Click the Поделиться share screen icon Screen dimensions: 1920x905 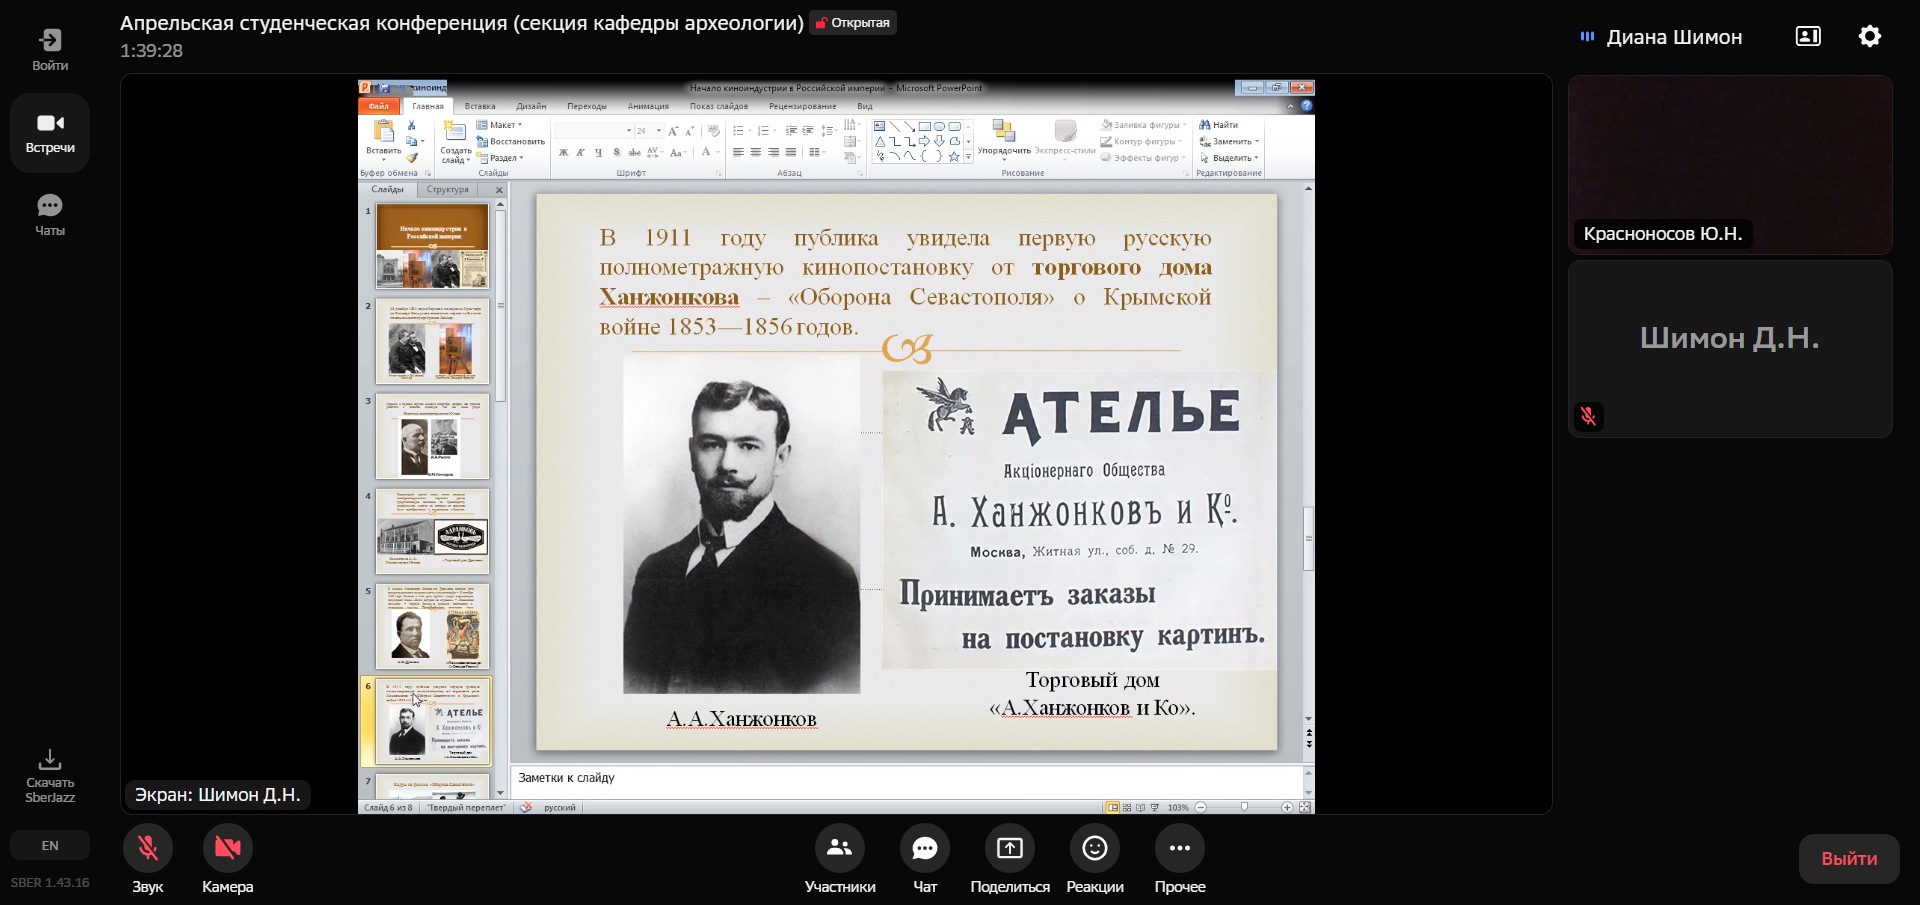tap(1010, 848)
